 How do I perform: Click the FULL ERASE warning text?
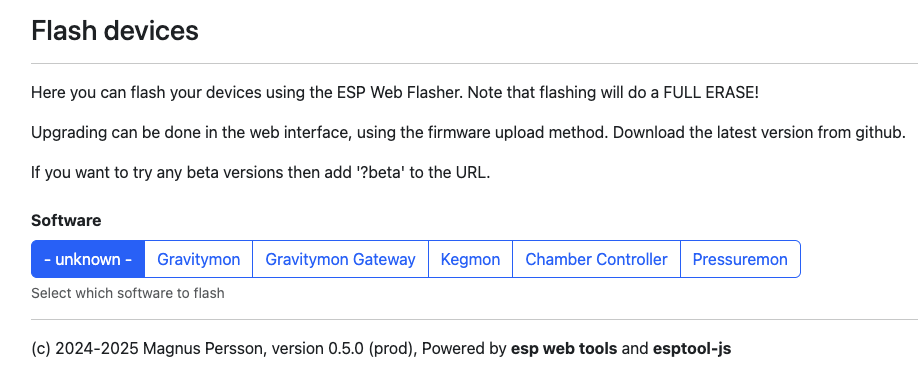point(711,93)
